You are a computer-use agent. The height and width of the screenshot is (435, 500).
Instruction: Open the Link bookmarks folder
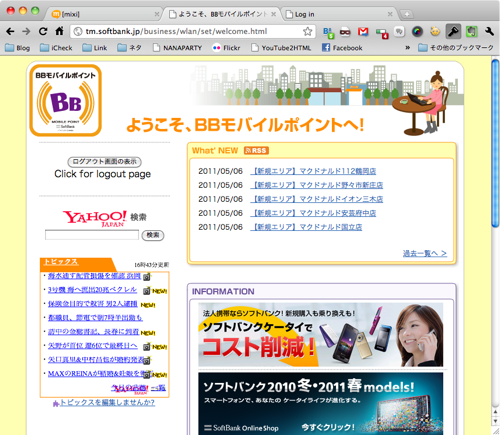(95, 48)
